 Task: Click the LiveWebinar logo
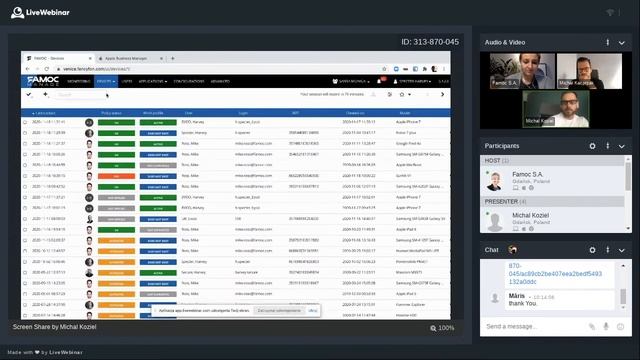pyautogui.click(x=40, y=13)
